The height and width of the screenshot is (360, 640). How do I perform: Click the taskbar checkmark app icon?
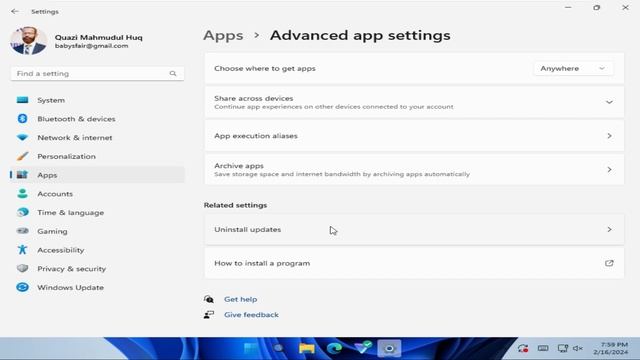pos(362,347)
